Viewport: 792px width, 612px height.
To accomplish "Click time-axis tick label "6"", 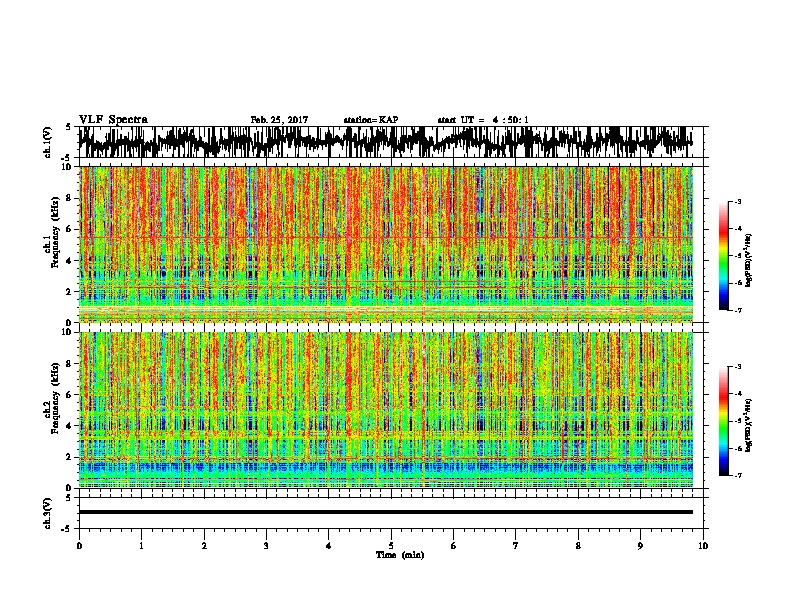I will pyautogui.click(x=454, y=546).
